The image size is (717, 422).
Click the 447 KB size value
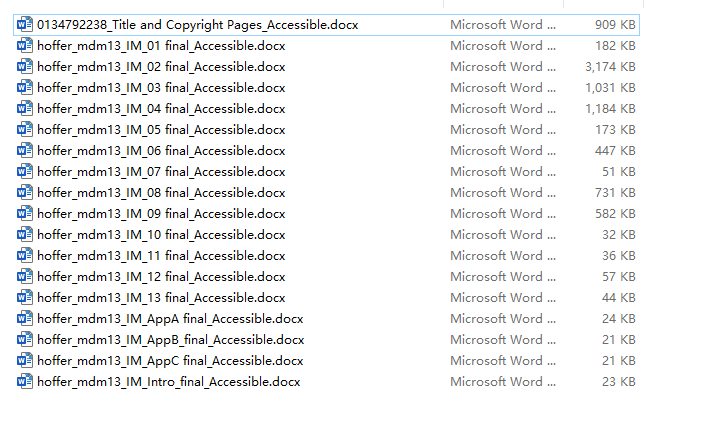click(615, 151)
